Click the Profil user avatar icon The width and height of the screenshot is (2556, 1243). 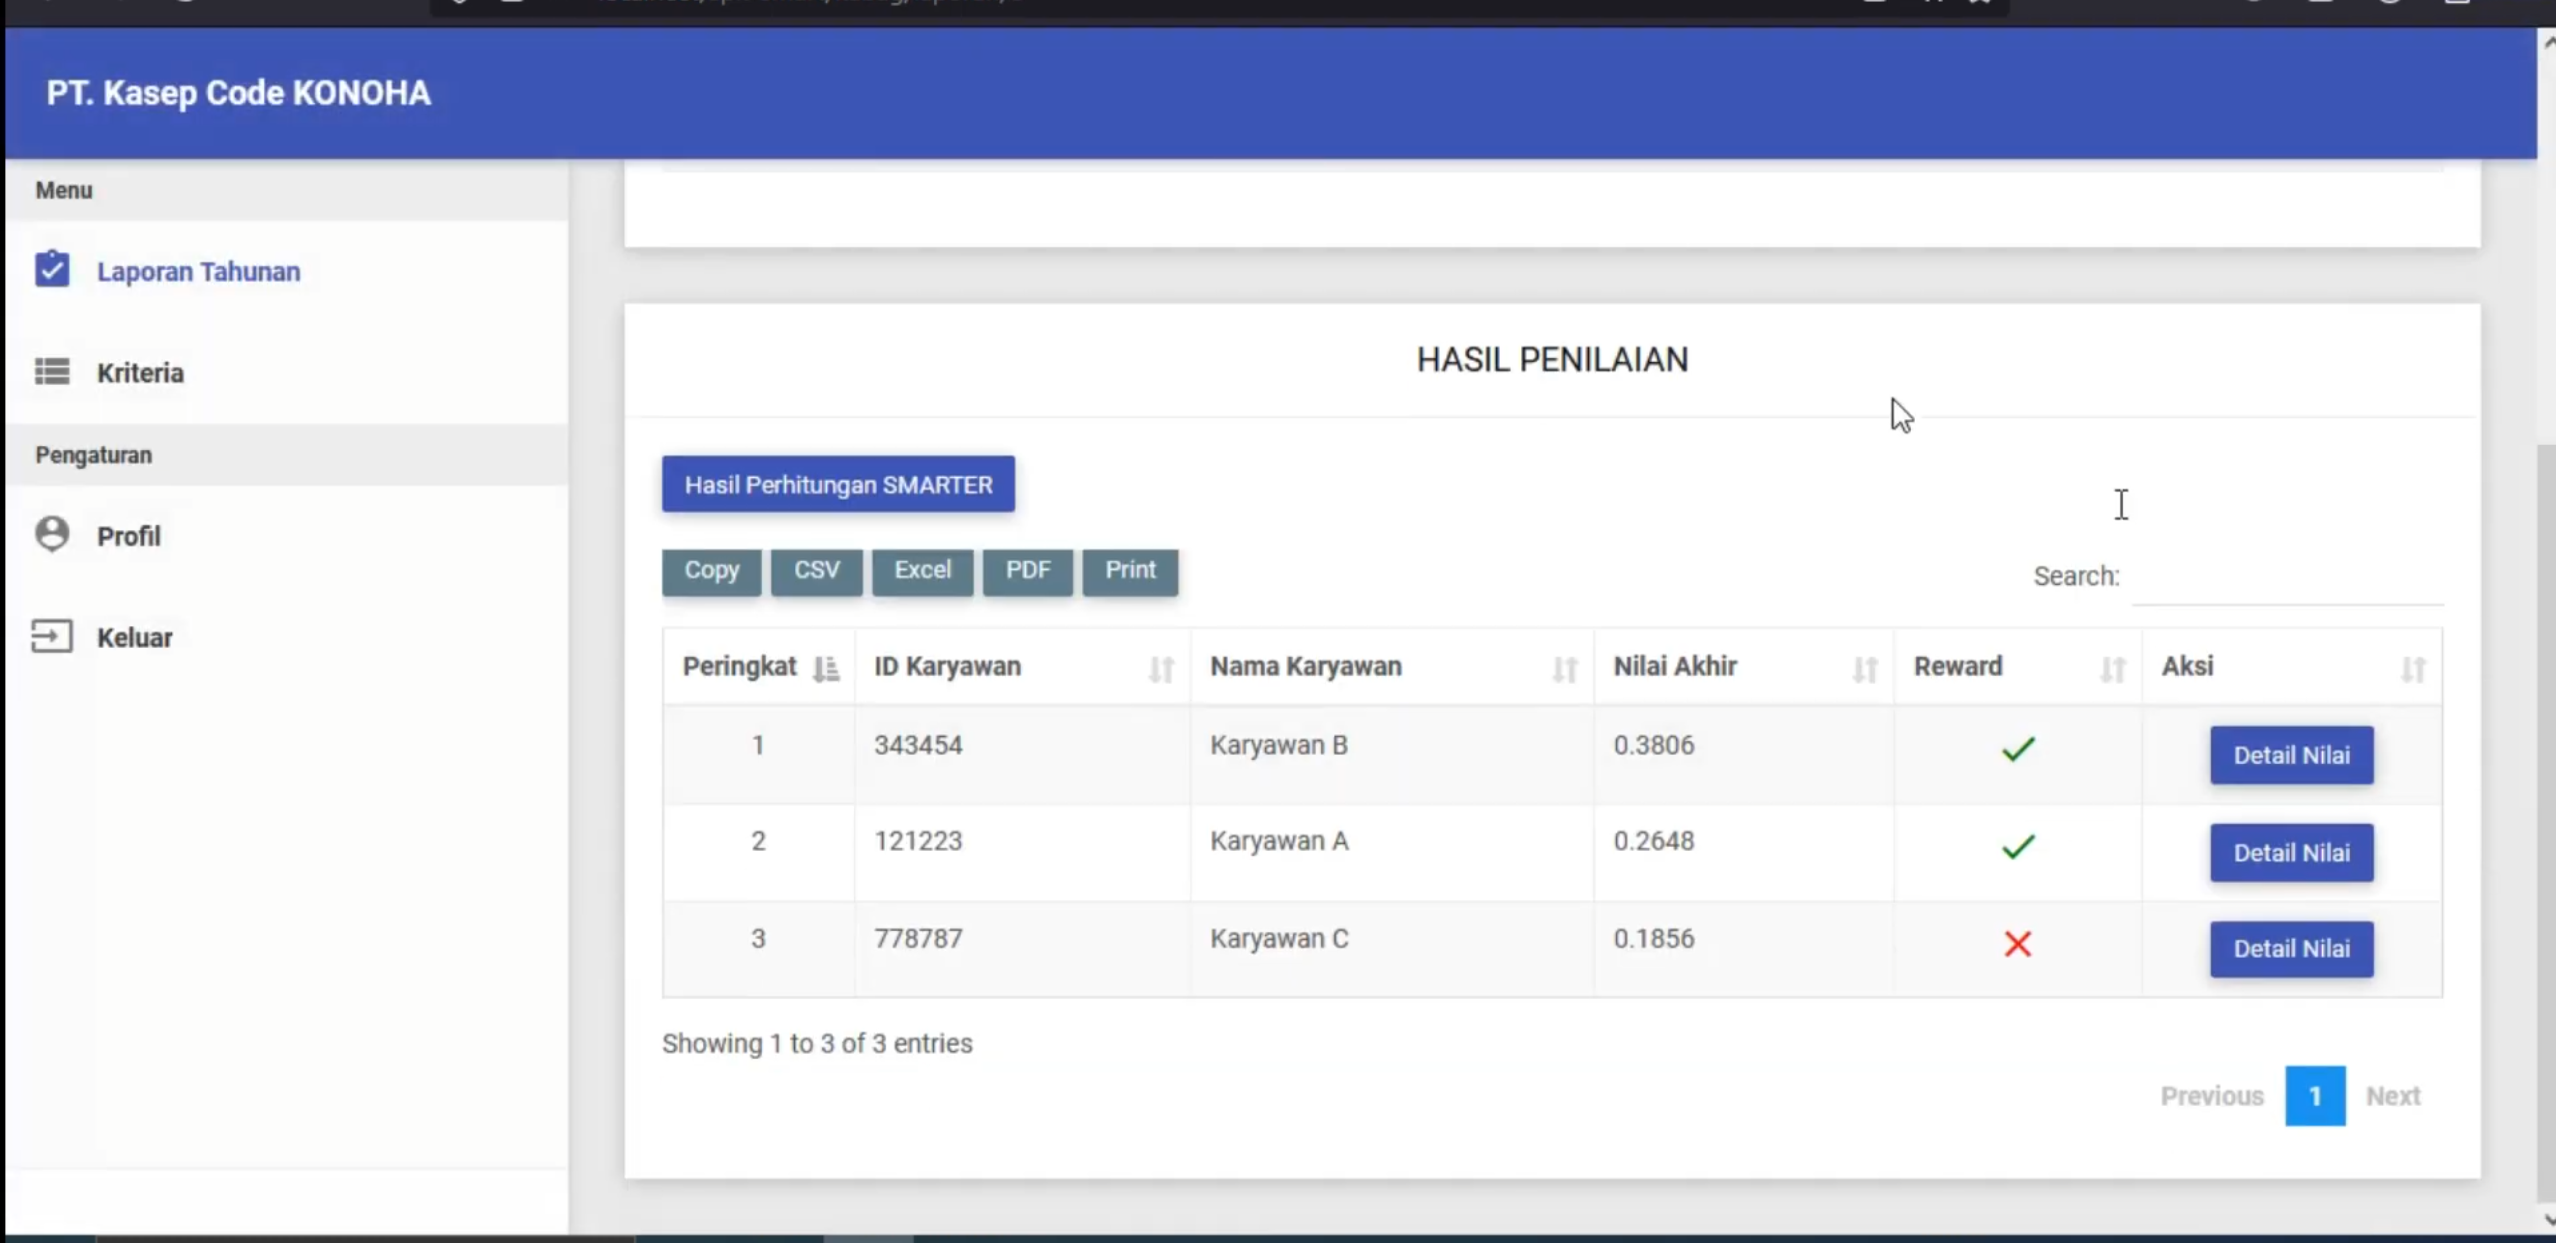coord(52,534)
